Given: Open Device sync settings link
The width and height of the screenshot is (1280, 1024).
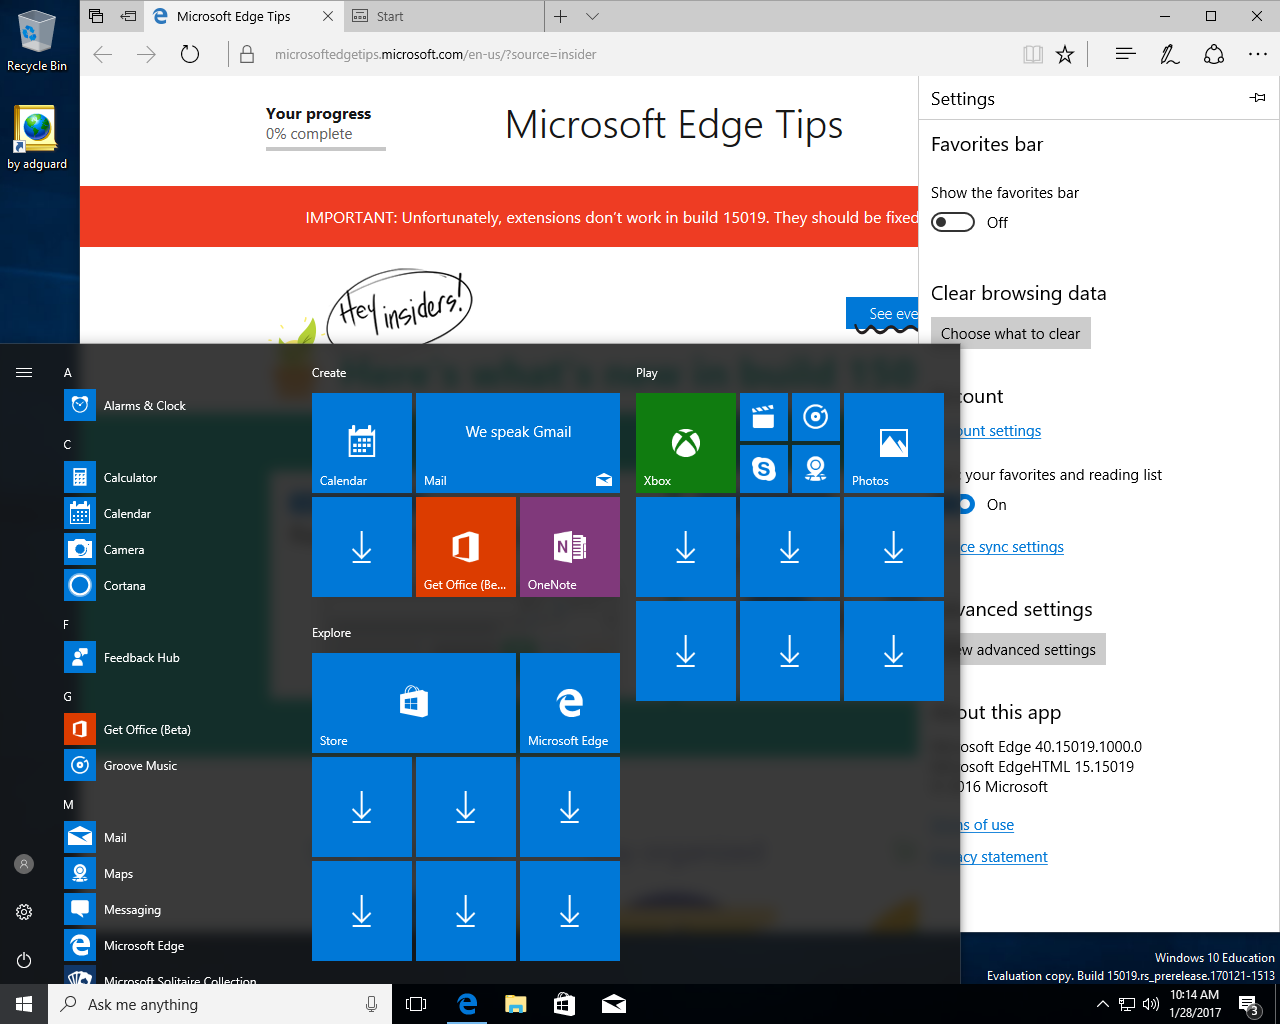Looking at the screenshot, I should (1012, 547).
